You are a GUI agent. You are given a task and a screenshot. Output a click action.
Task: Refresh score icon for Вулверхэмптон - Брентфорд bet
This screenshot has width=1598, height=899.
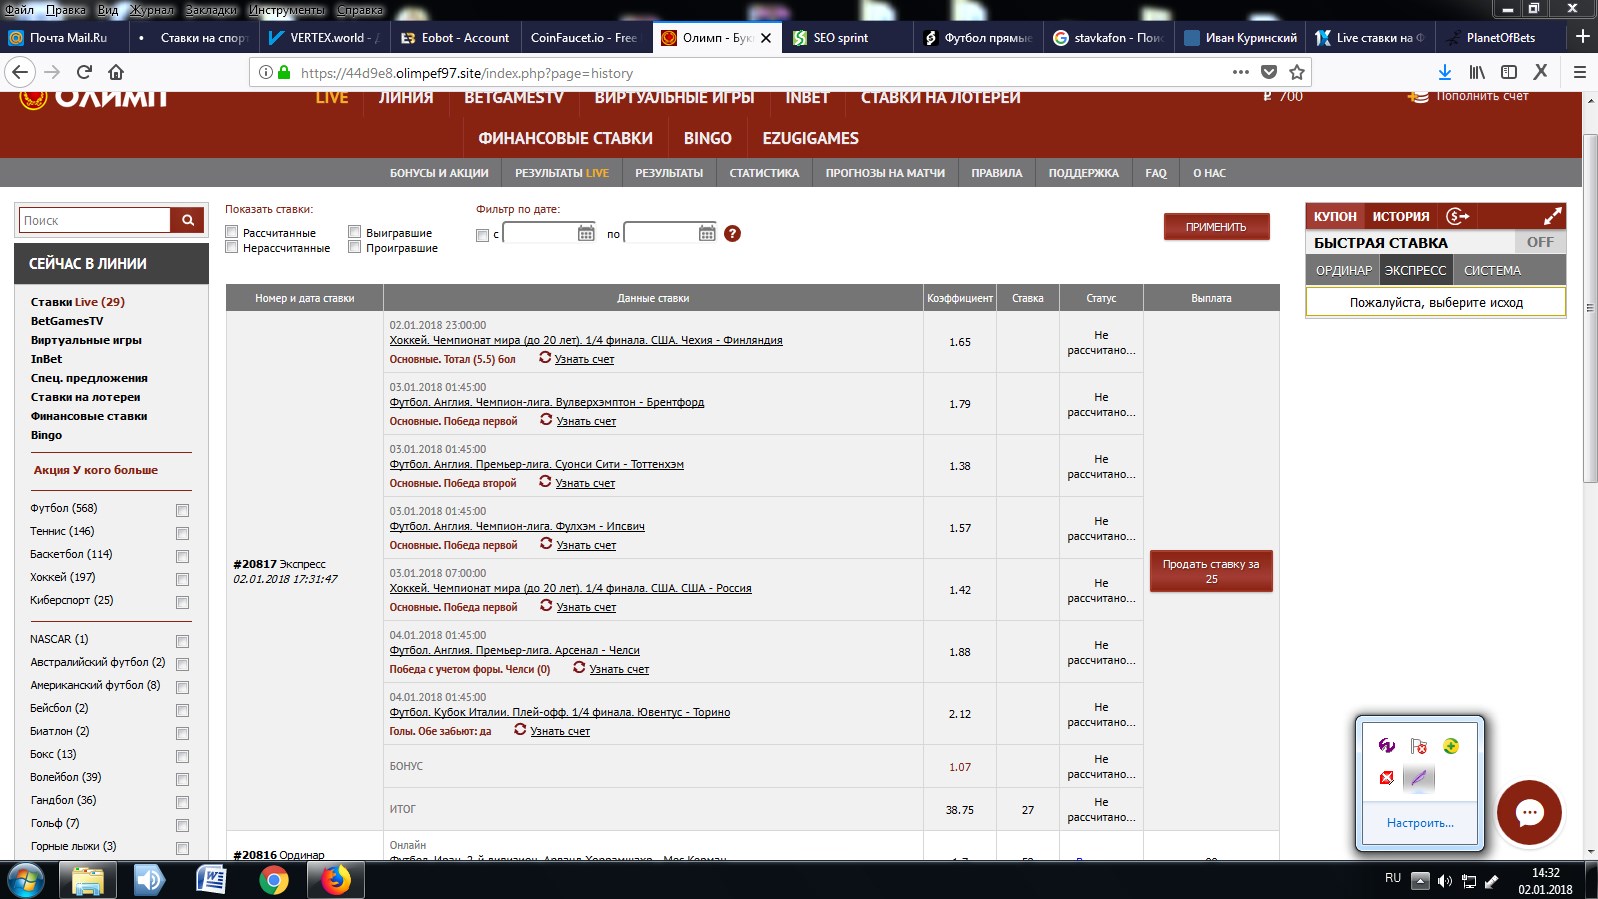point(546,419)
